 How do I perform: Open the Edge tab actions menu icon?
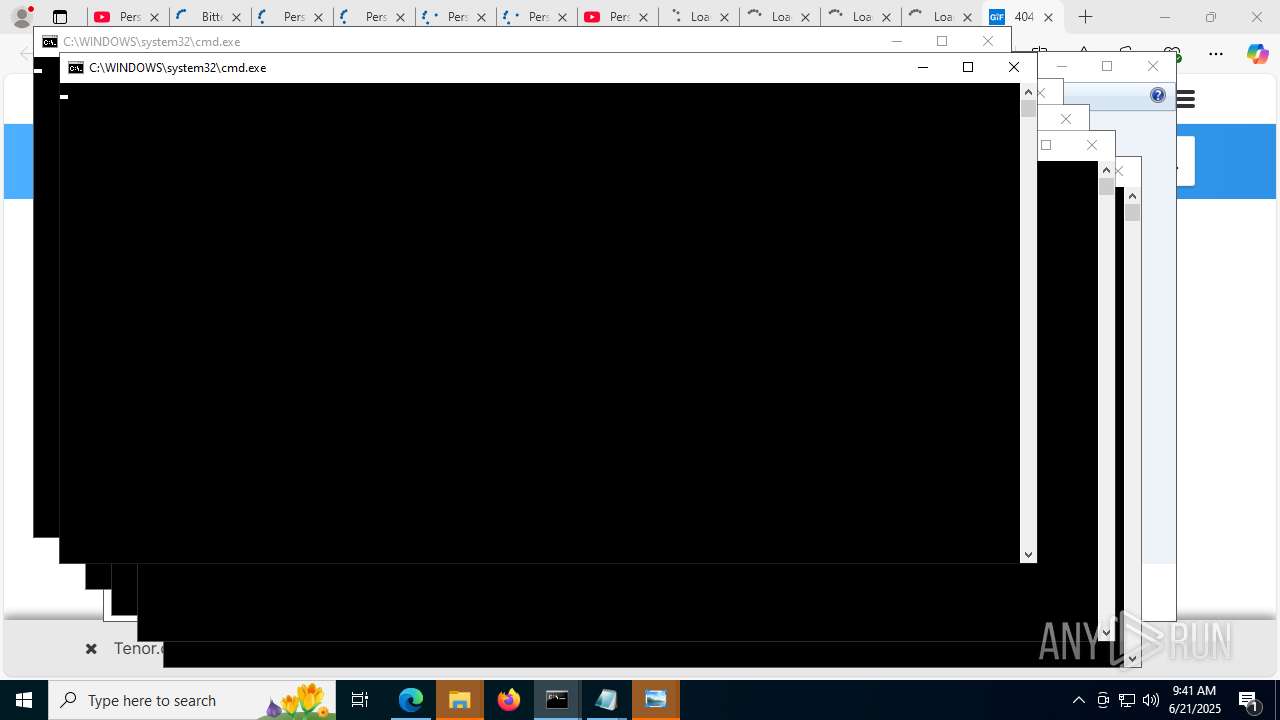(60, 17)
